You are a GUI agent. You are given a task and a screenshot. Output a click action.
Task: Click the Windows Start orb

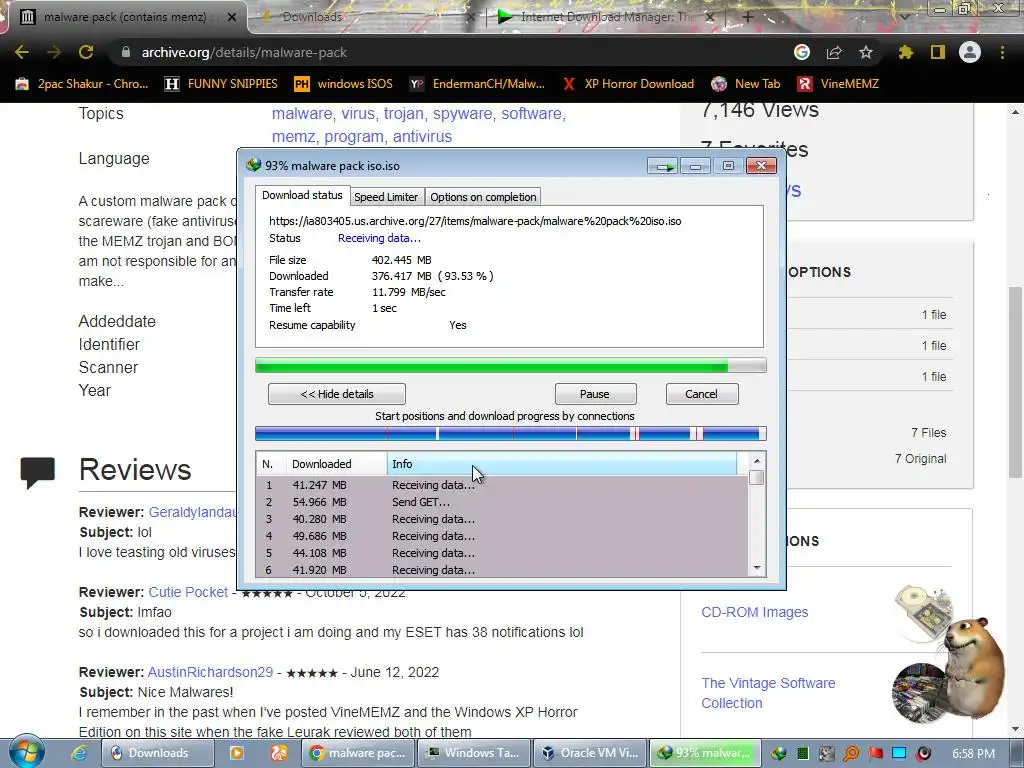26,752
